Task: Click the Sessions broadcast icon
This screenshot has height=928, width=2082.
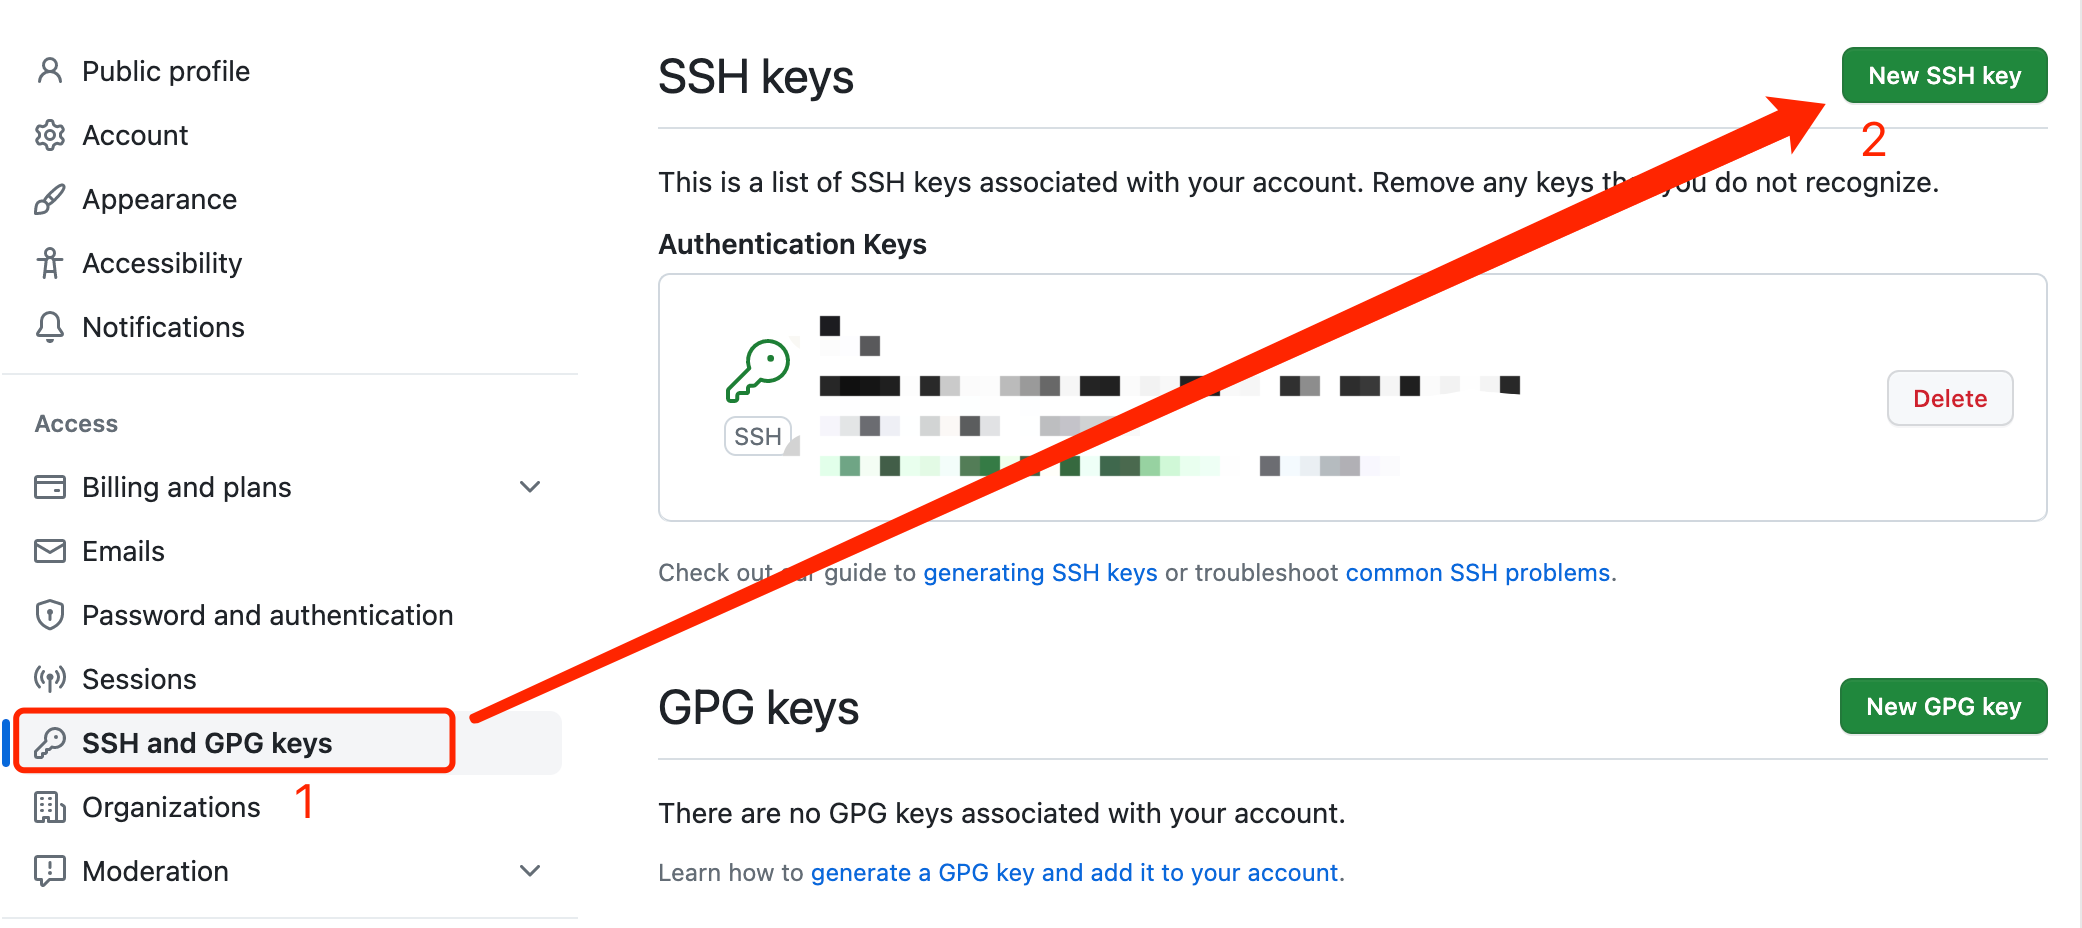Action: tap(49, 679)
